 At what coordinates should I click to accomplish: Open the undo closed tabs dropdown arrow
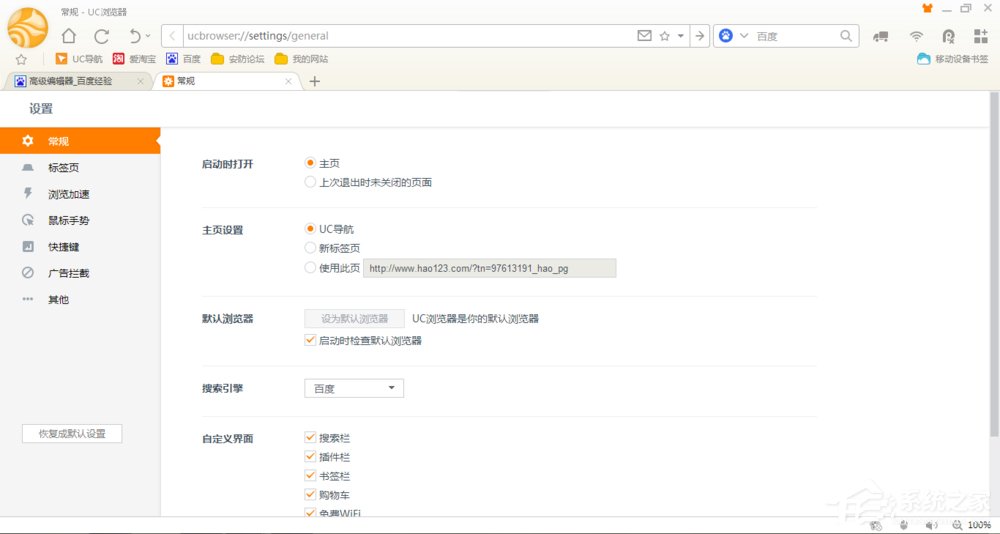pos(148,37)
